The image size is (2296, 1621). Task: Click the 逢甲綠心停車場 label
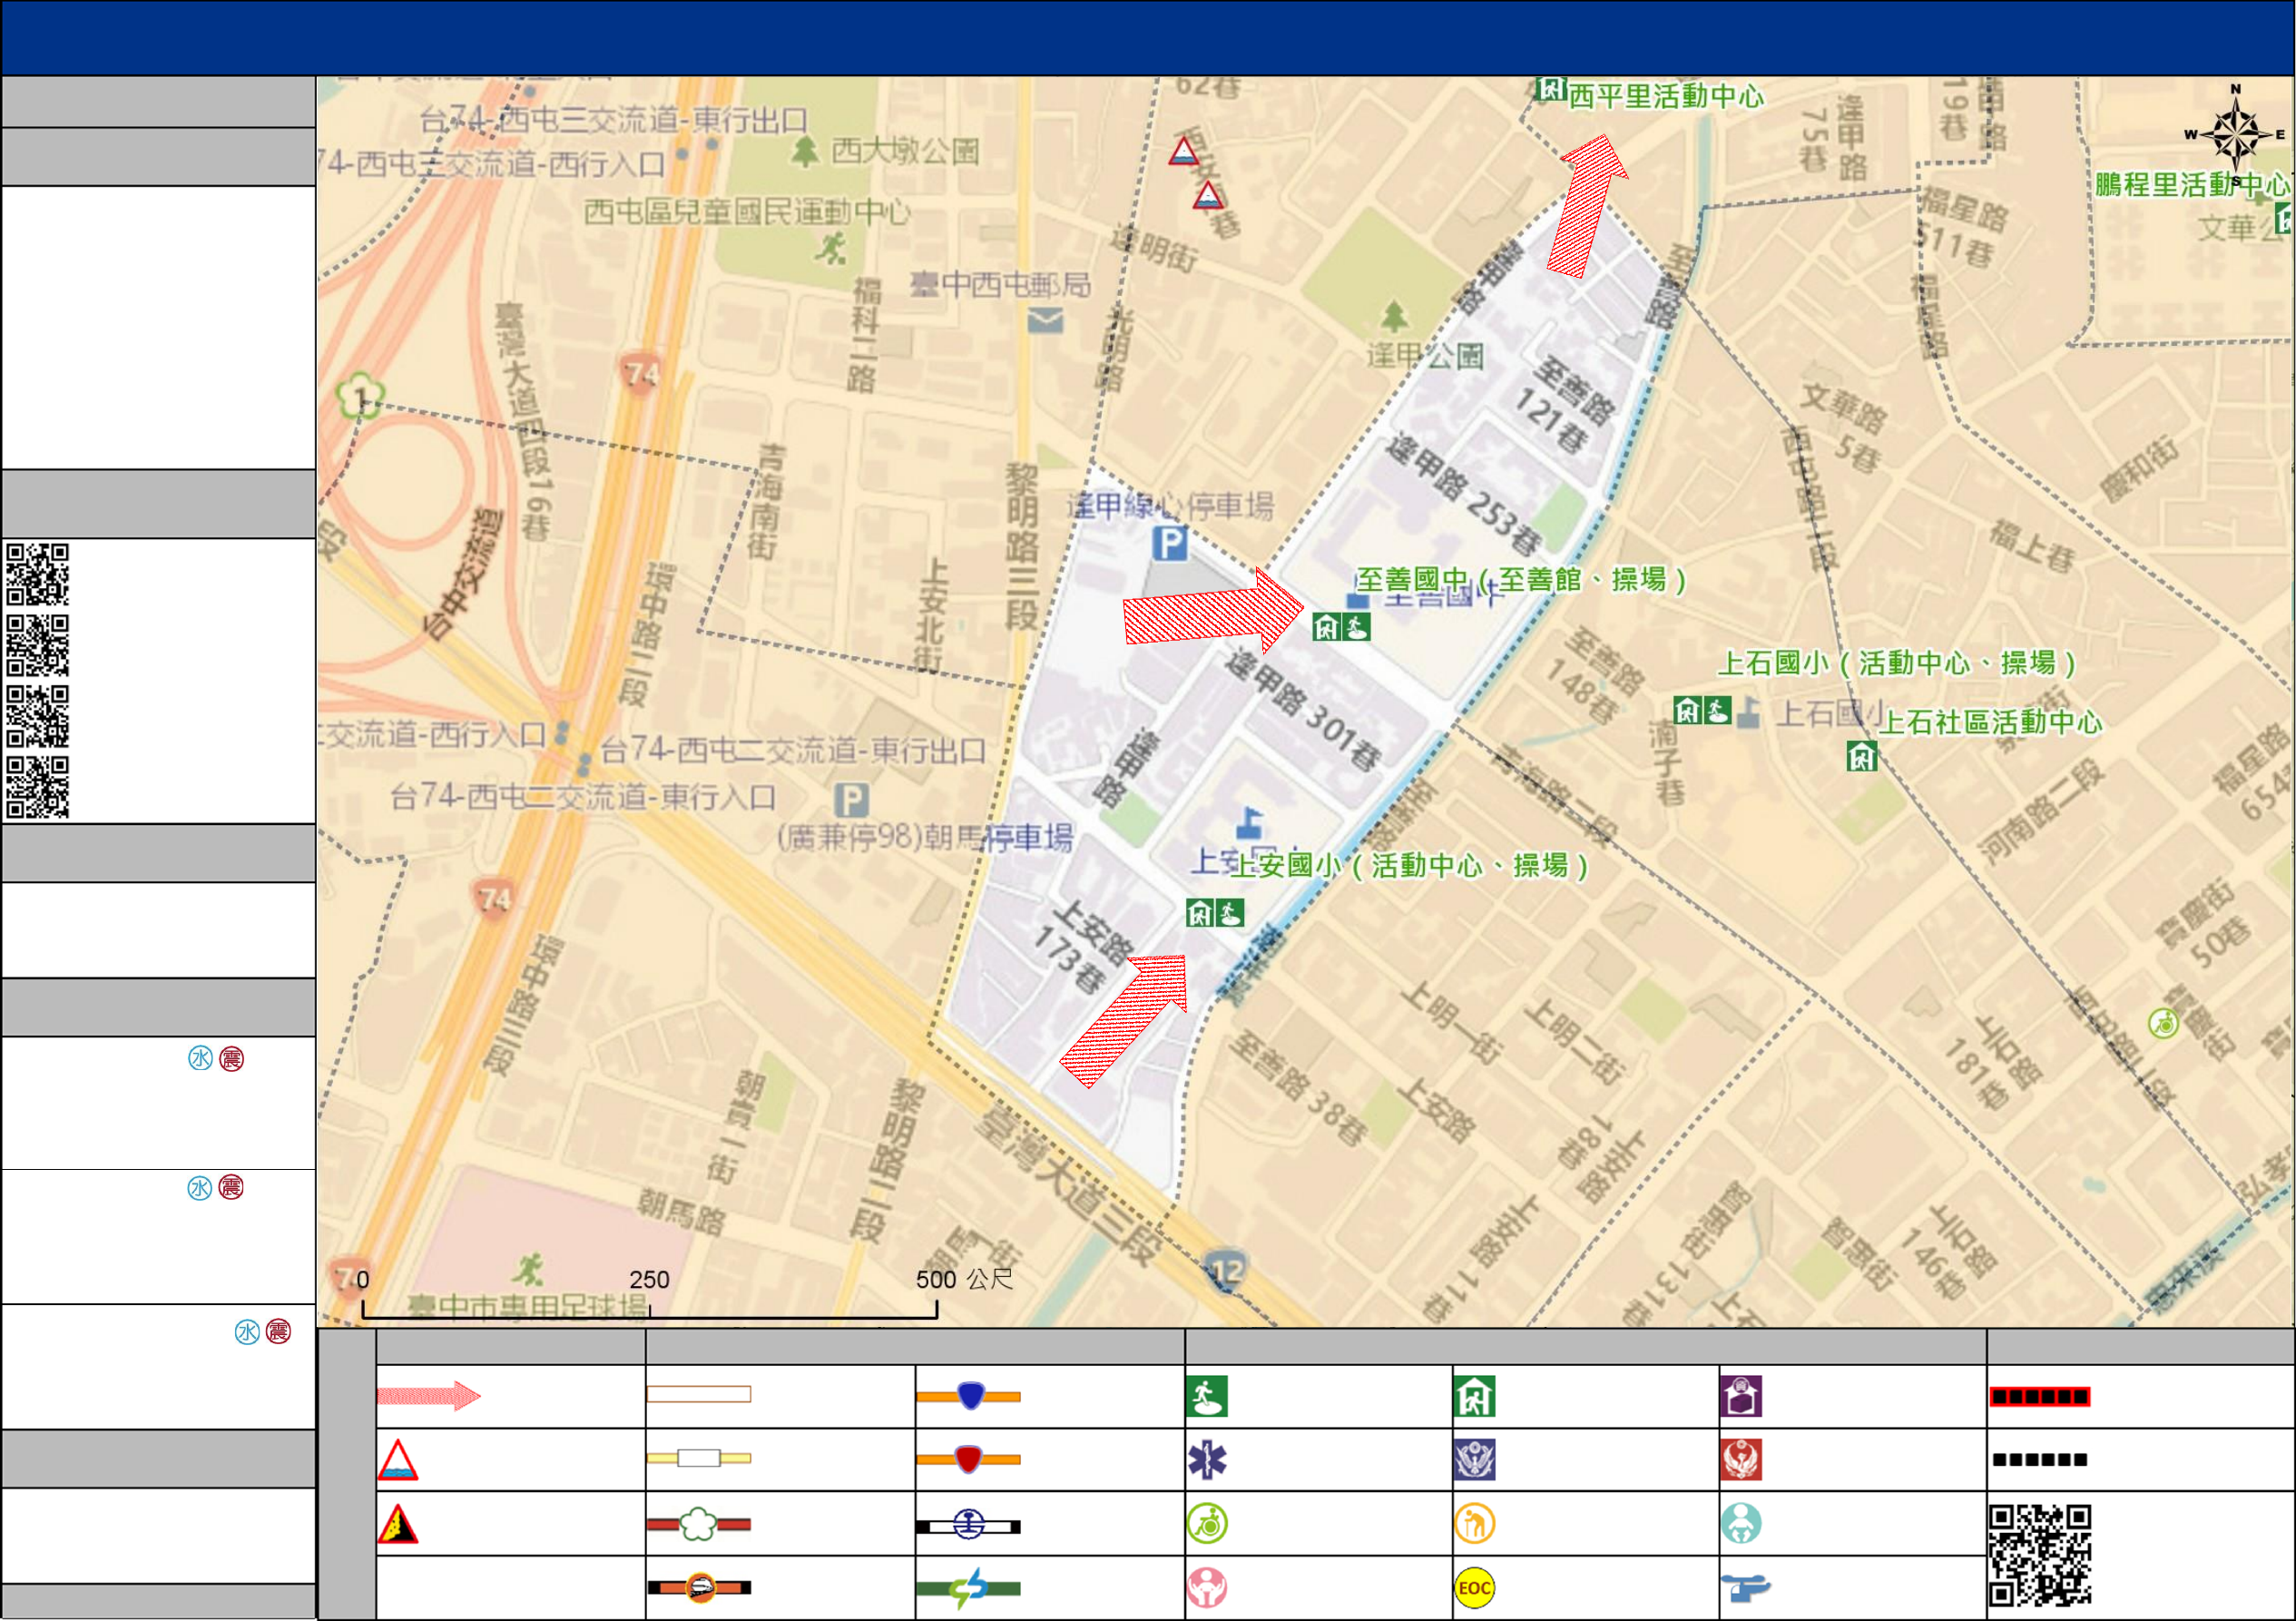point(1170,506)
